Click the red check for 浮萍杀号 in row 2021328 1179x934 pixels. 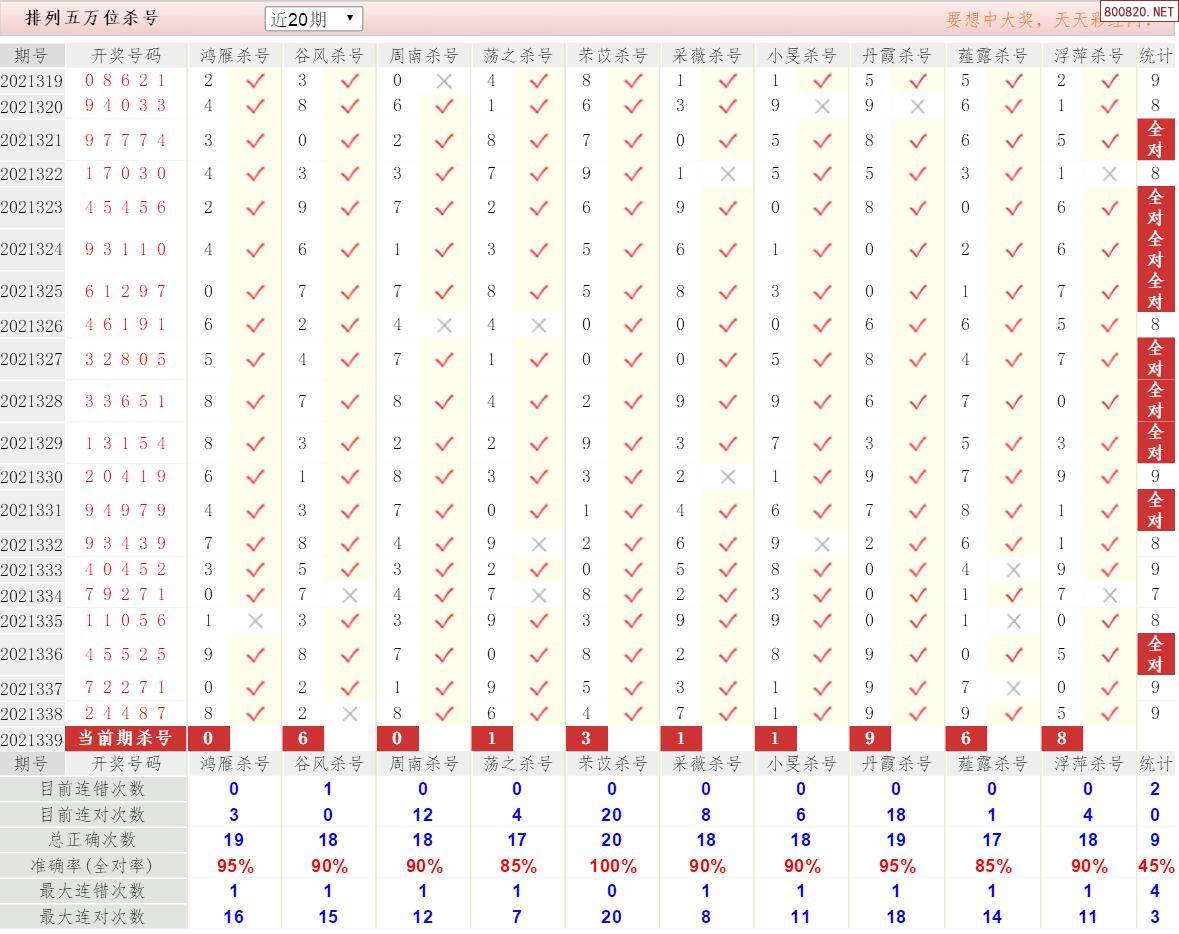coord(1109,402)
